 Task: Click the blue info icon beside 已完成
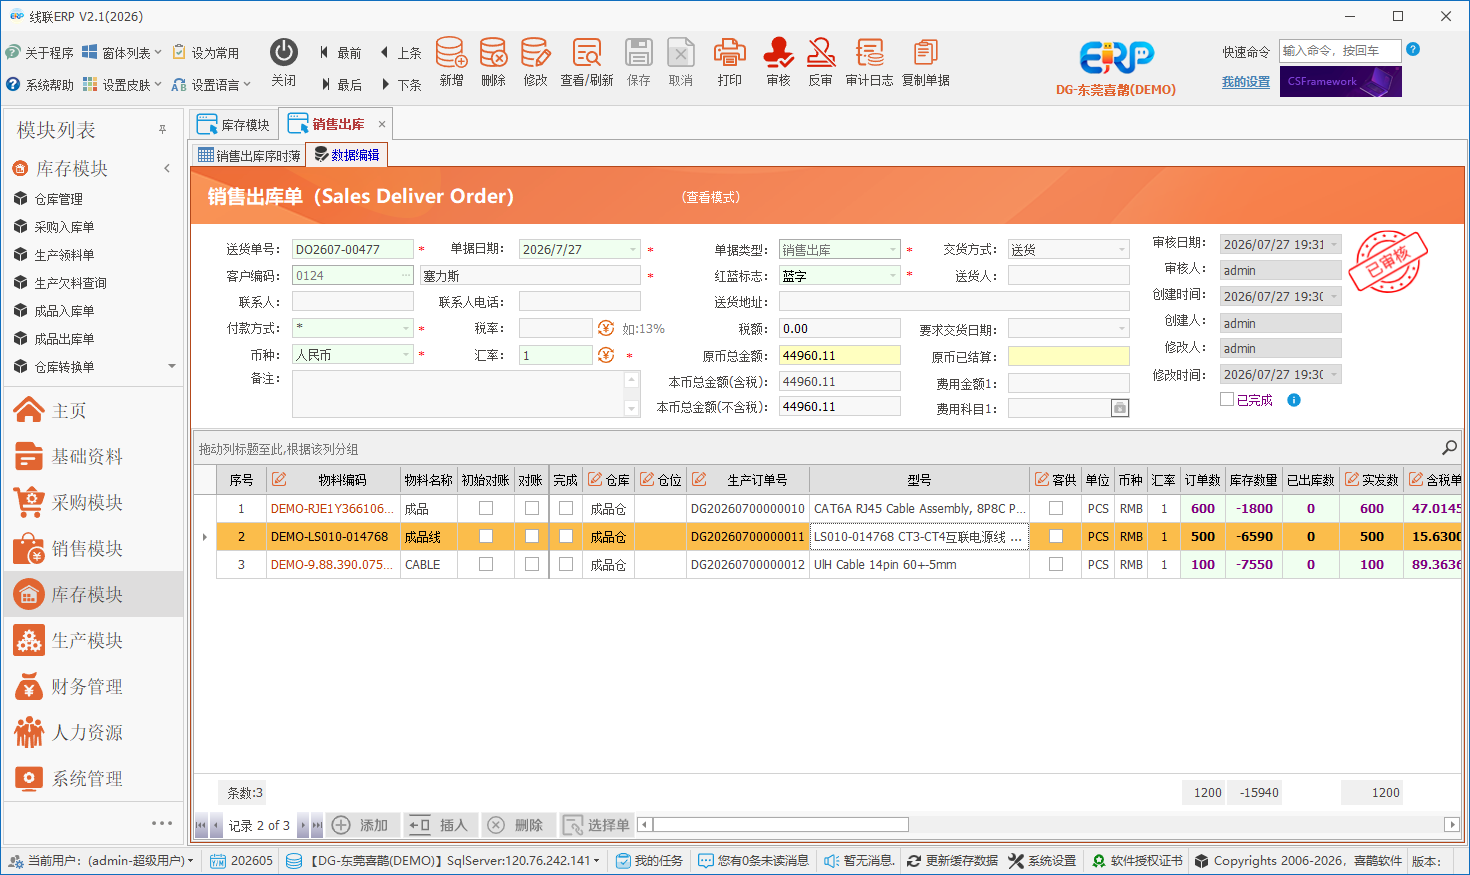tap(1294, 400)
